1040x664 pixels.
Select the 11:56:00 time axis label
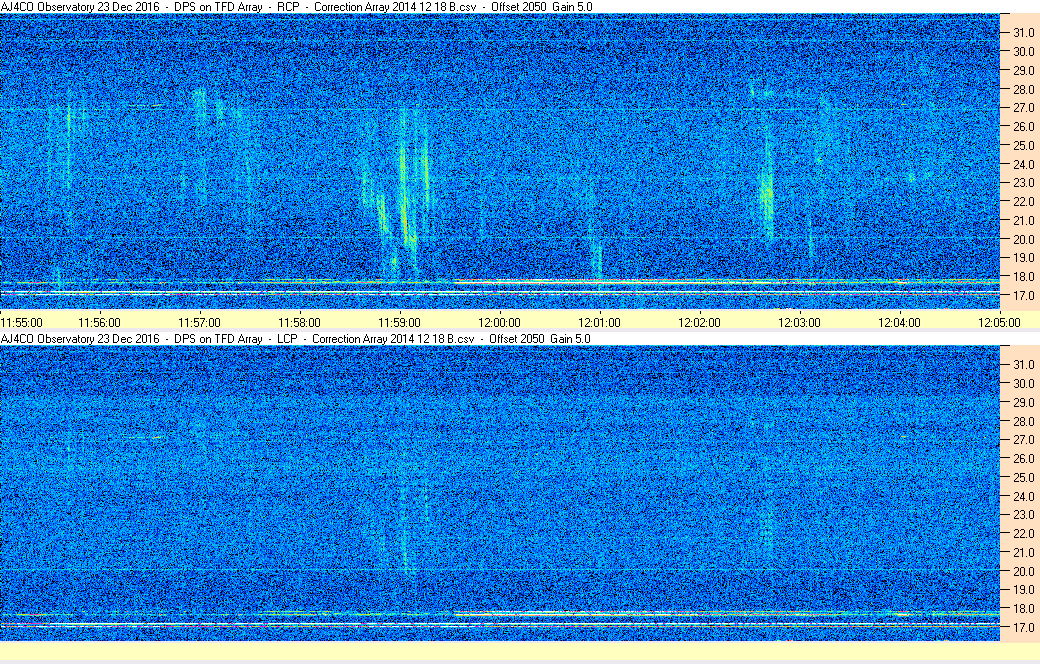[x=99, y=323]
